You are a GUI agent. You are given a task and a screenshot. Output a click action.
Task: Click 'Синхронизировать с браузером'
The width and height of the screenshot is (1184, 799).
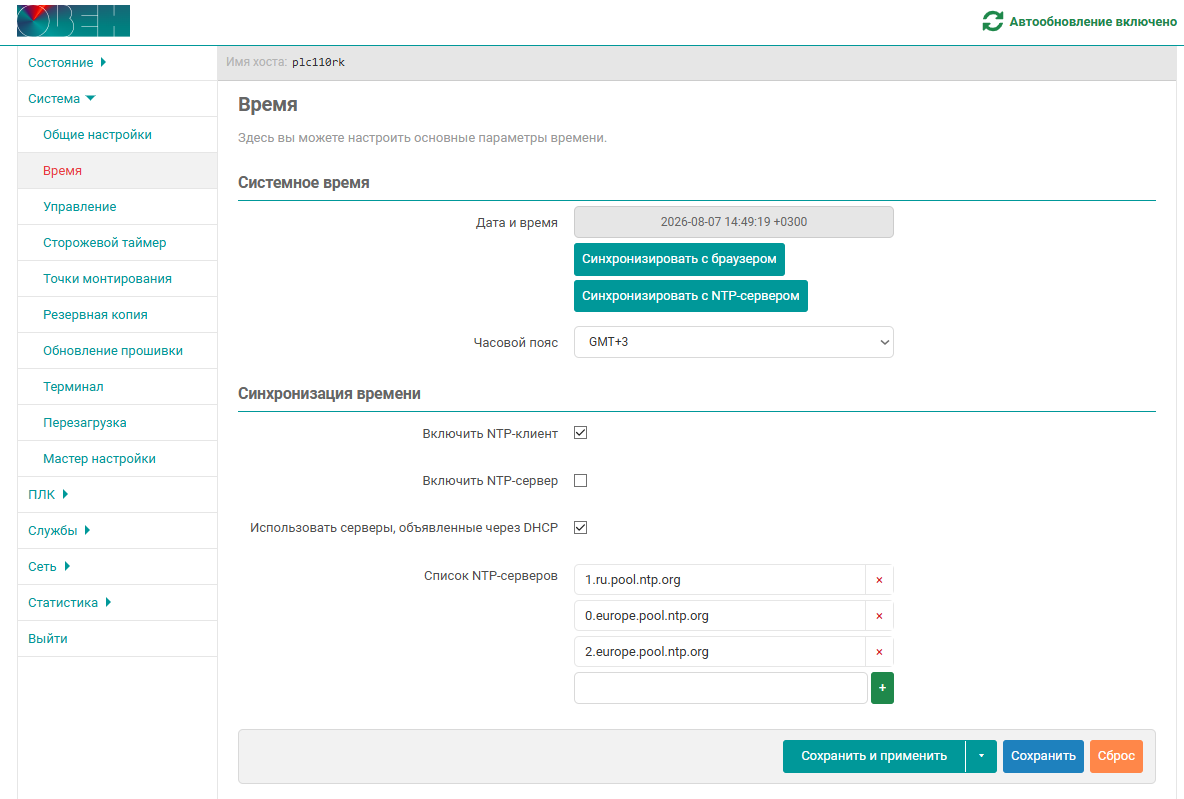tap(680, 259)
